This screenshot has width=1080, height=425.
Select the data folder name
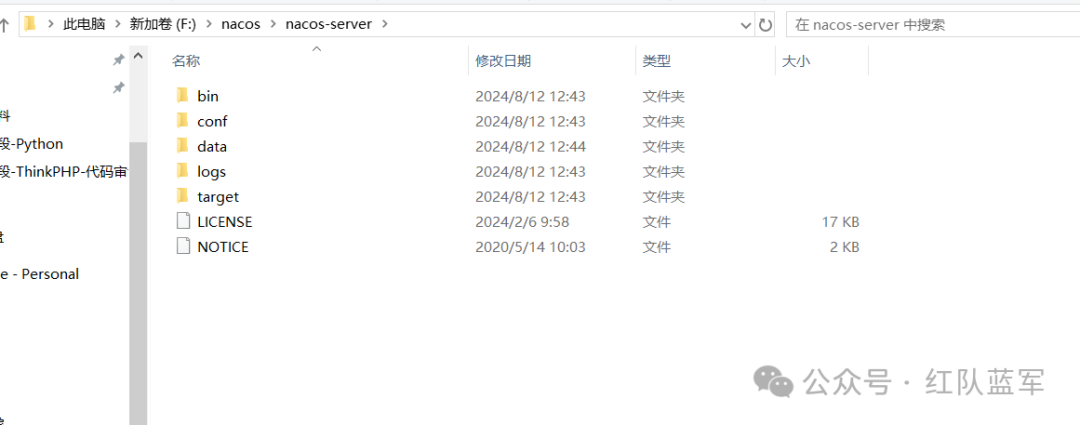click(x=212, y=146)
